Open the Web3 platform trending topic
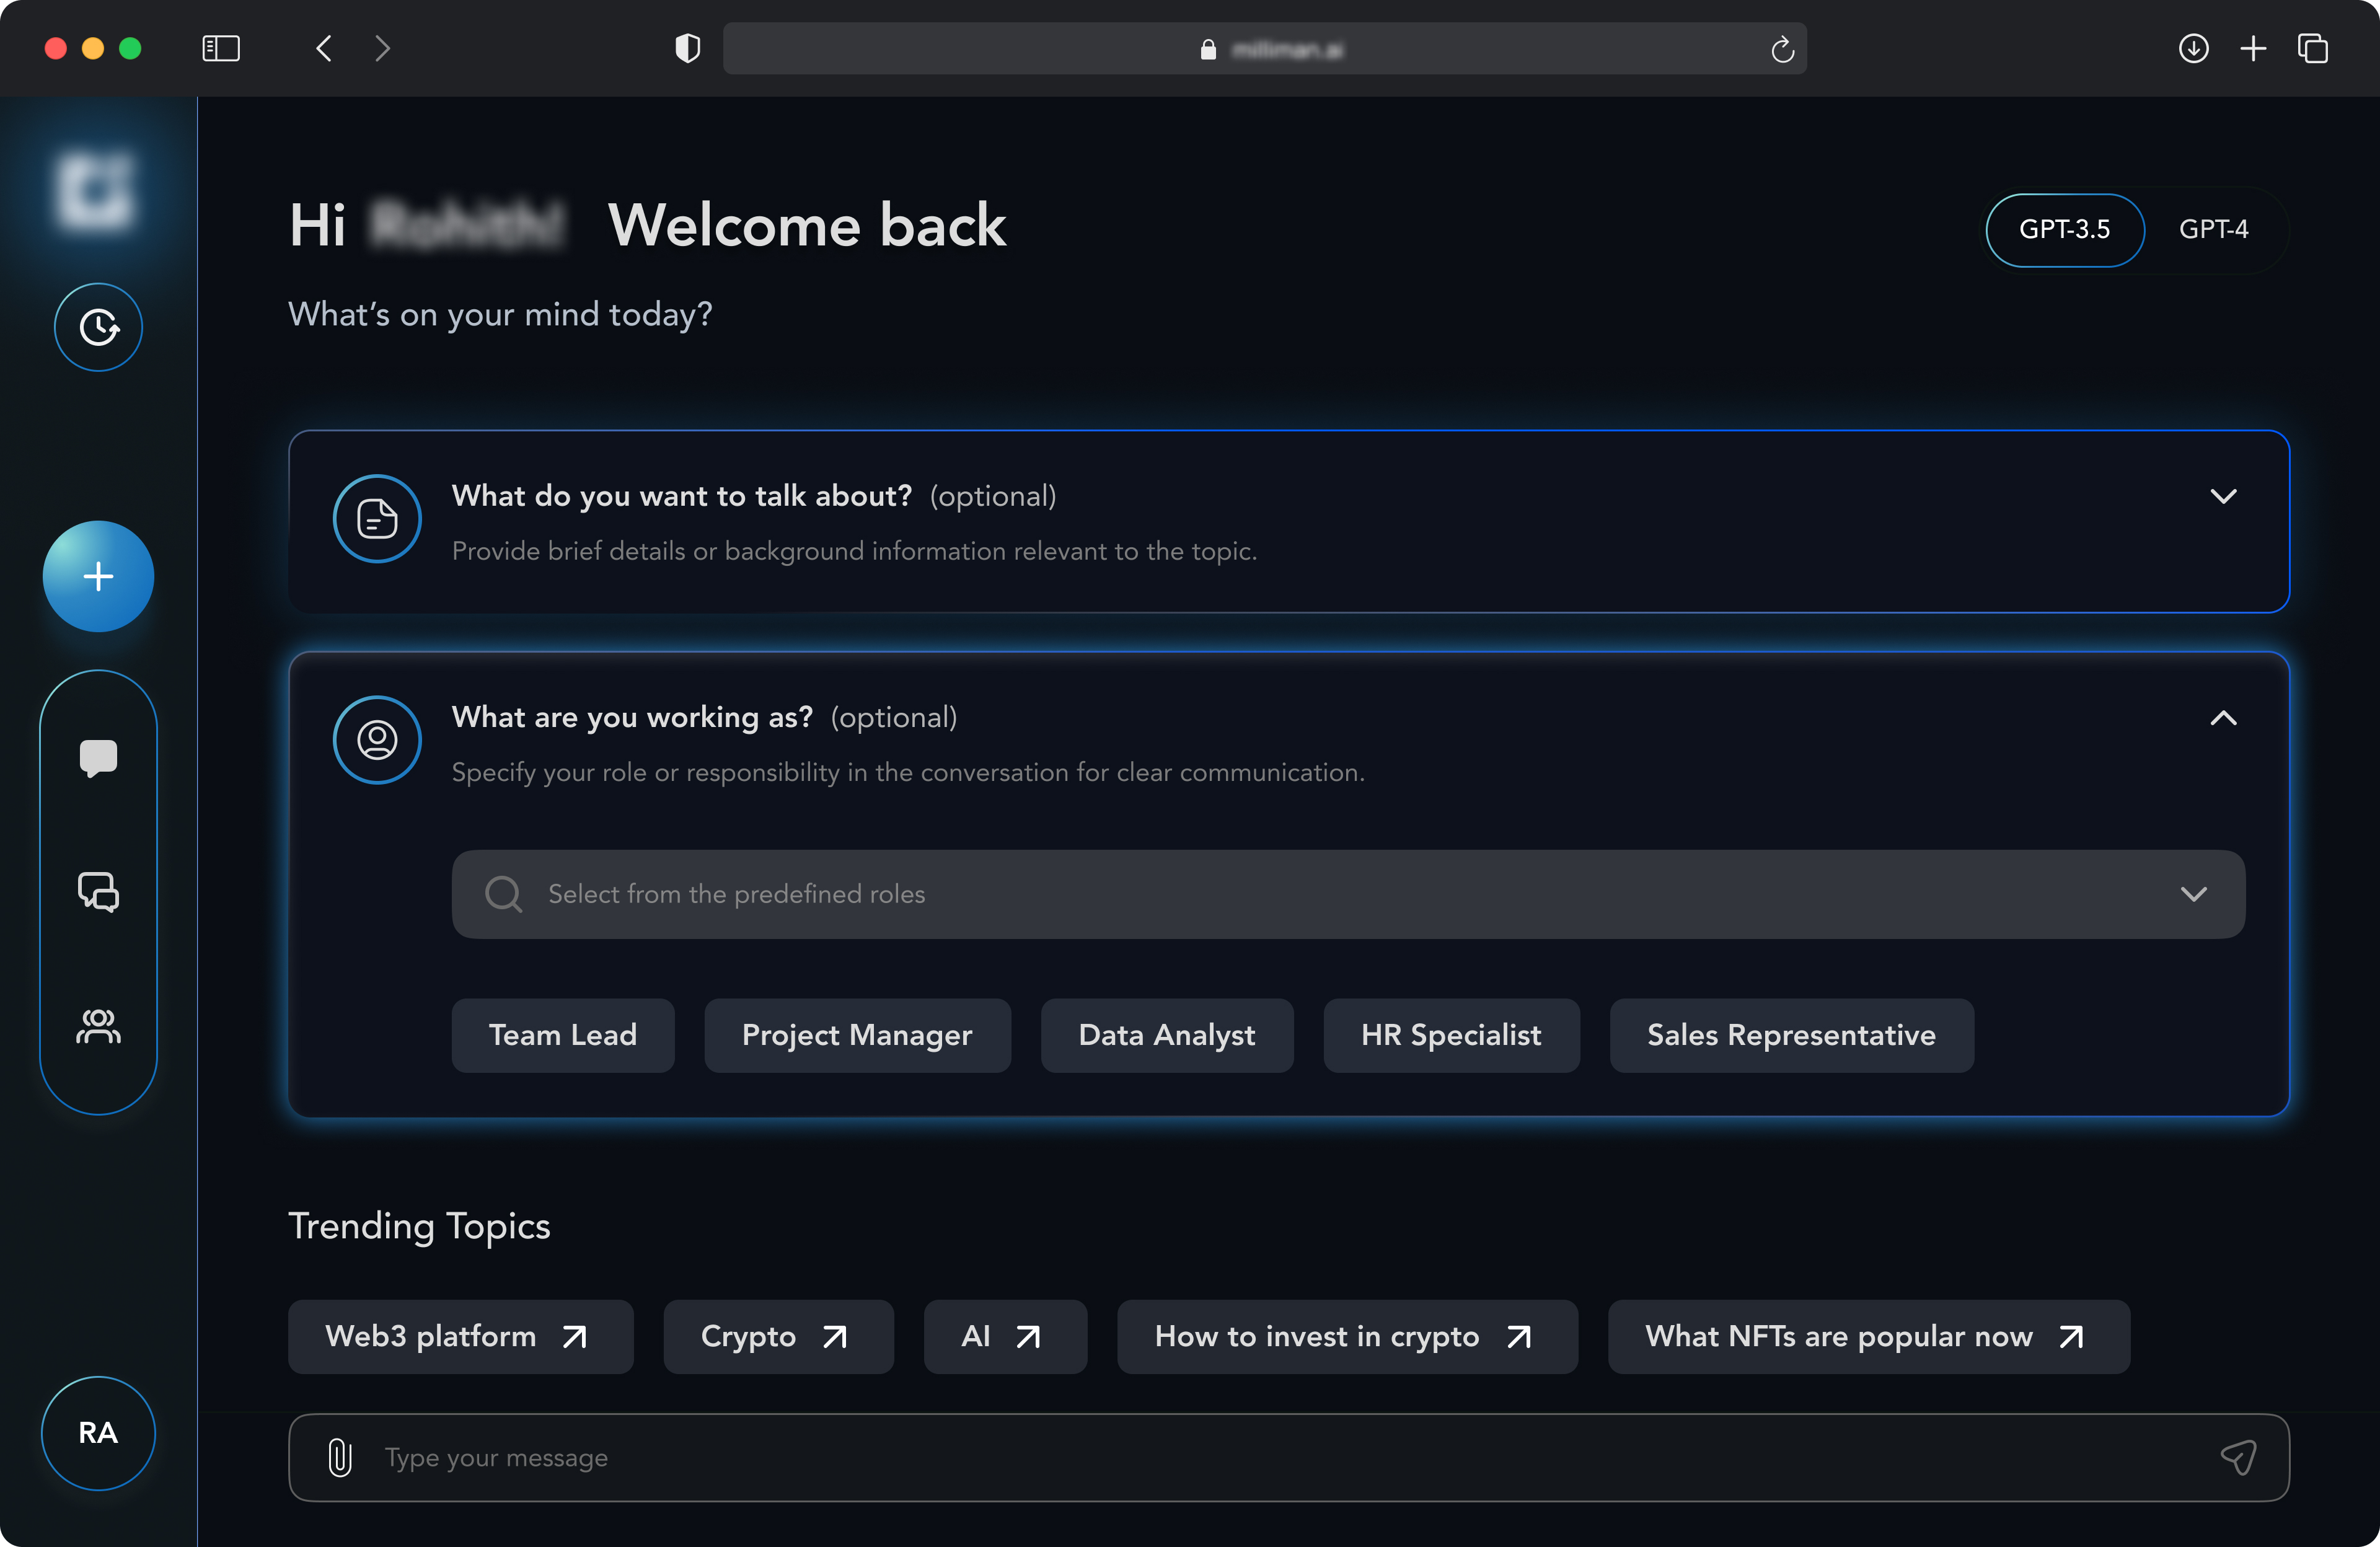2380x1547 pixels. [x=459, y=1336]
